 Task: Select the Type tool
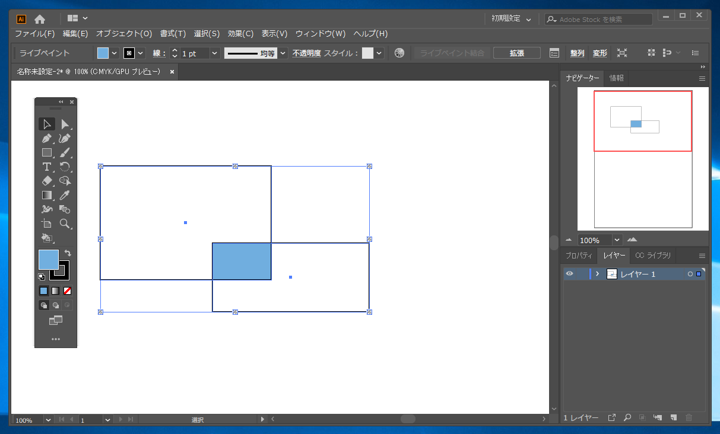coord(47,167)
